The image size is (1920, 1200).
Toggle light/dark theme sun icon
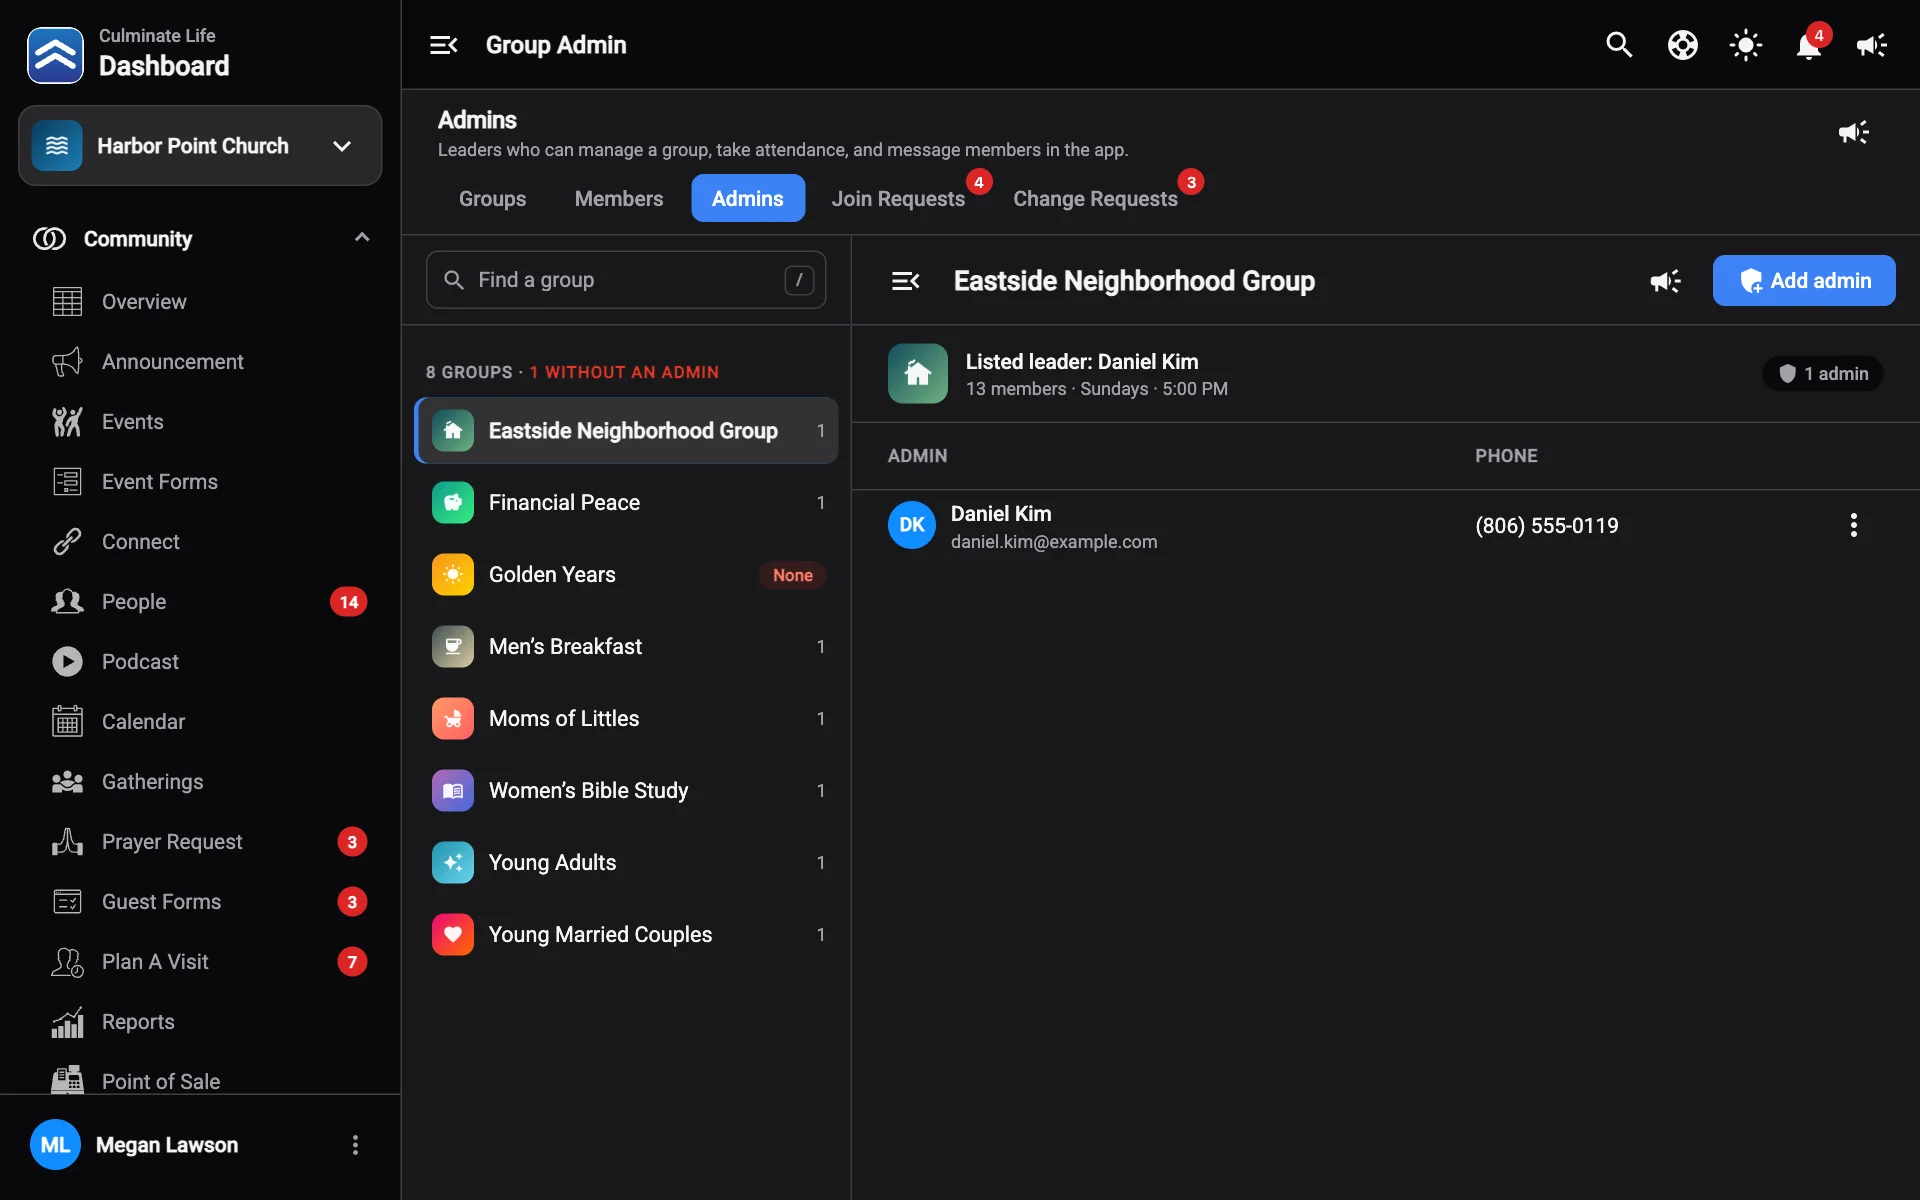[1745, 45]
